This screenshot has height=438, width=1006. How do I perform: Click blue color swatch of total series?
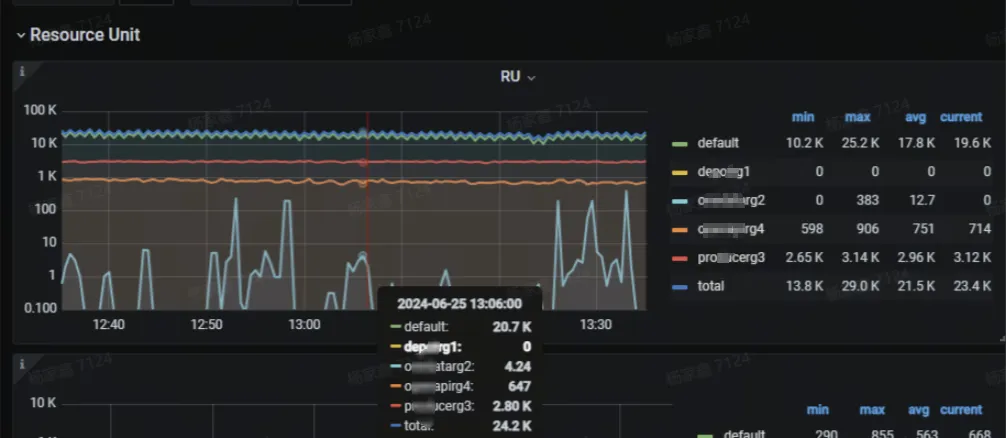(680, 286)
